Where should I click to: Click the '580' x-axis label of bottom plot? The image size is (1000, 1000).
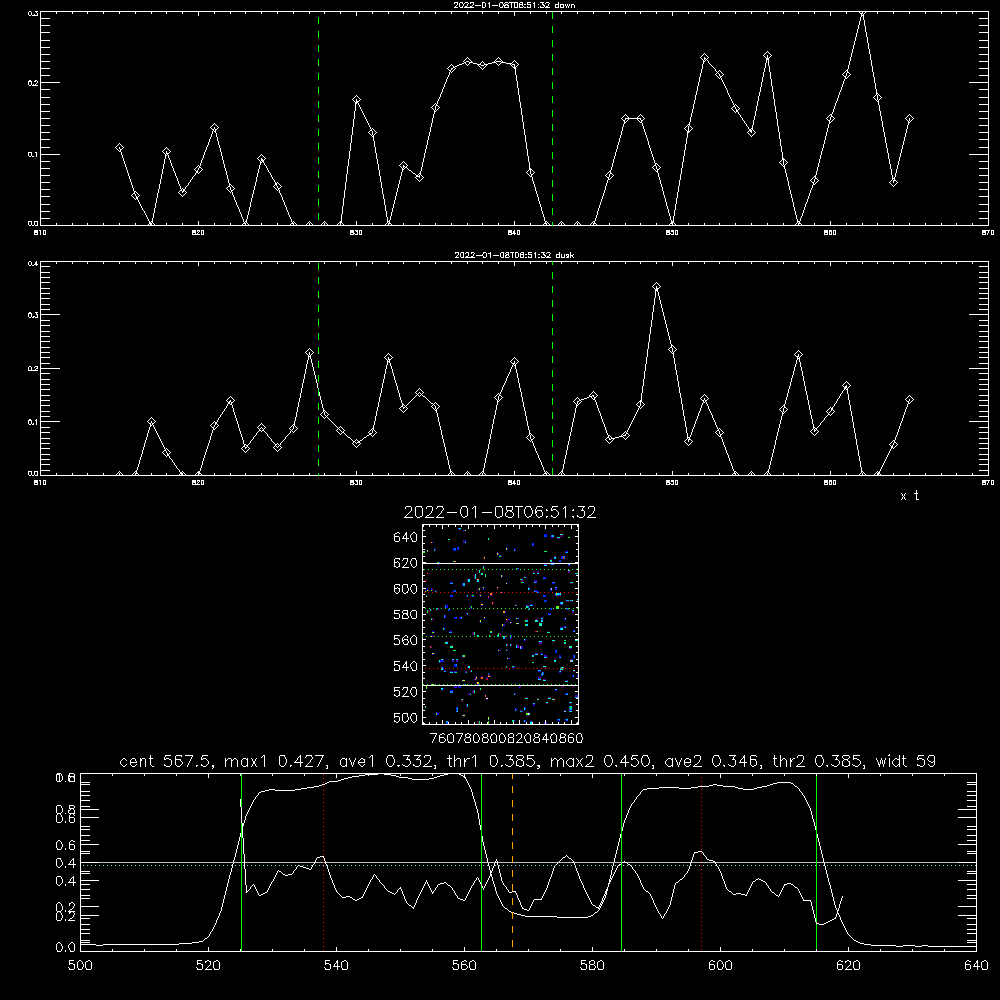pos(592,966)
